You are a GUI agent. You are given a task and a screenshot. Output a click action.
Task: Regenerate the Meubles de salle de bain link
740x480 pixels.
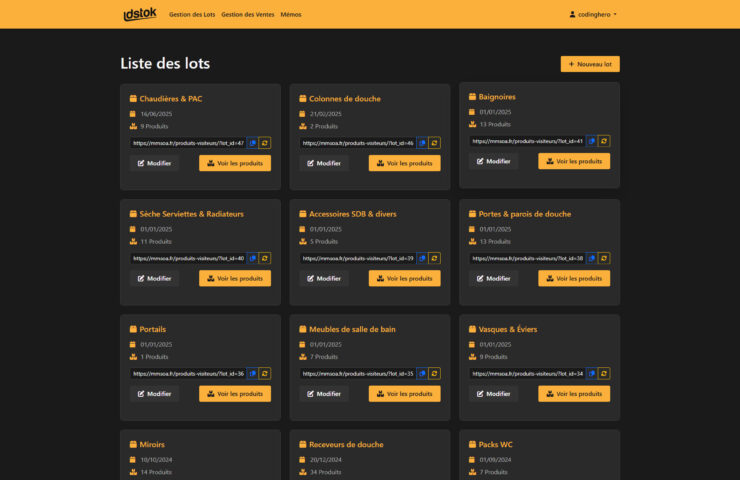434,373
